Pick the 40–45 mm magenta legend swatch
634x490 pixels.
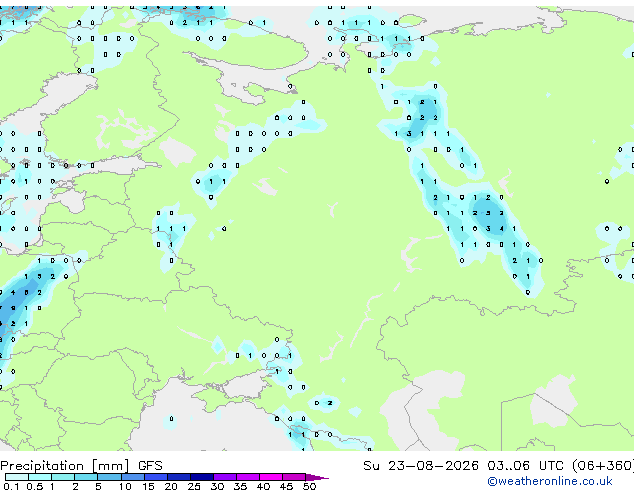271,477
